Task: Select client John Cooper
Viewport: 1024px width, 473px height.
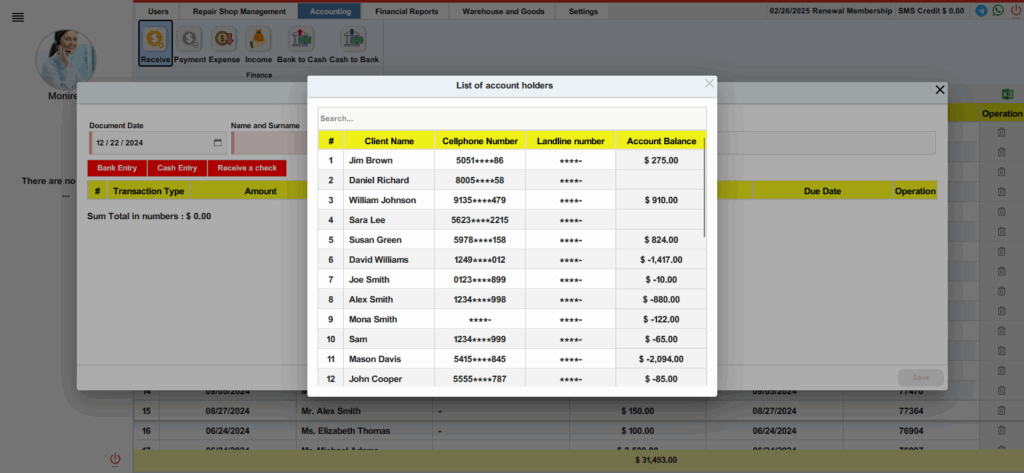Action: [376, 379]
